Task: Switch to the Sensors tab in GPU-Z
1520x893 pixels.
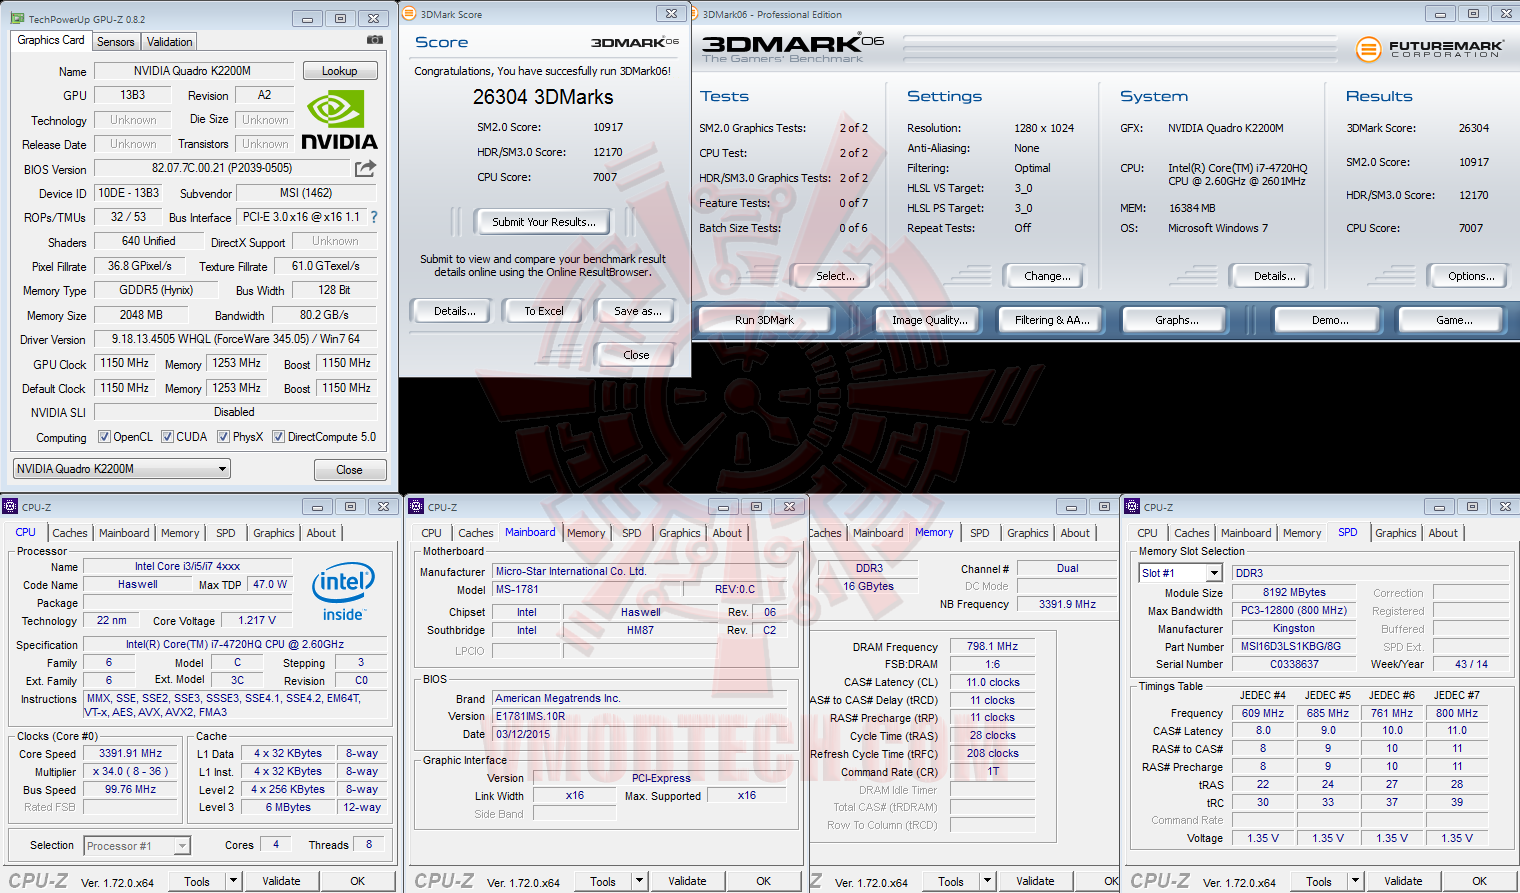Action: tap(116, 42)
